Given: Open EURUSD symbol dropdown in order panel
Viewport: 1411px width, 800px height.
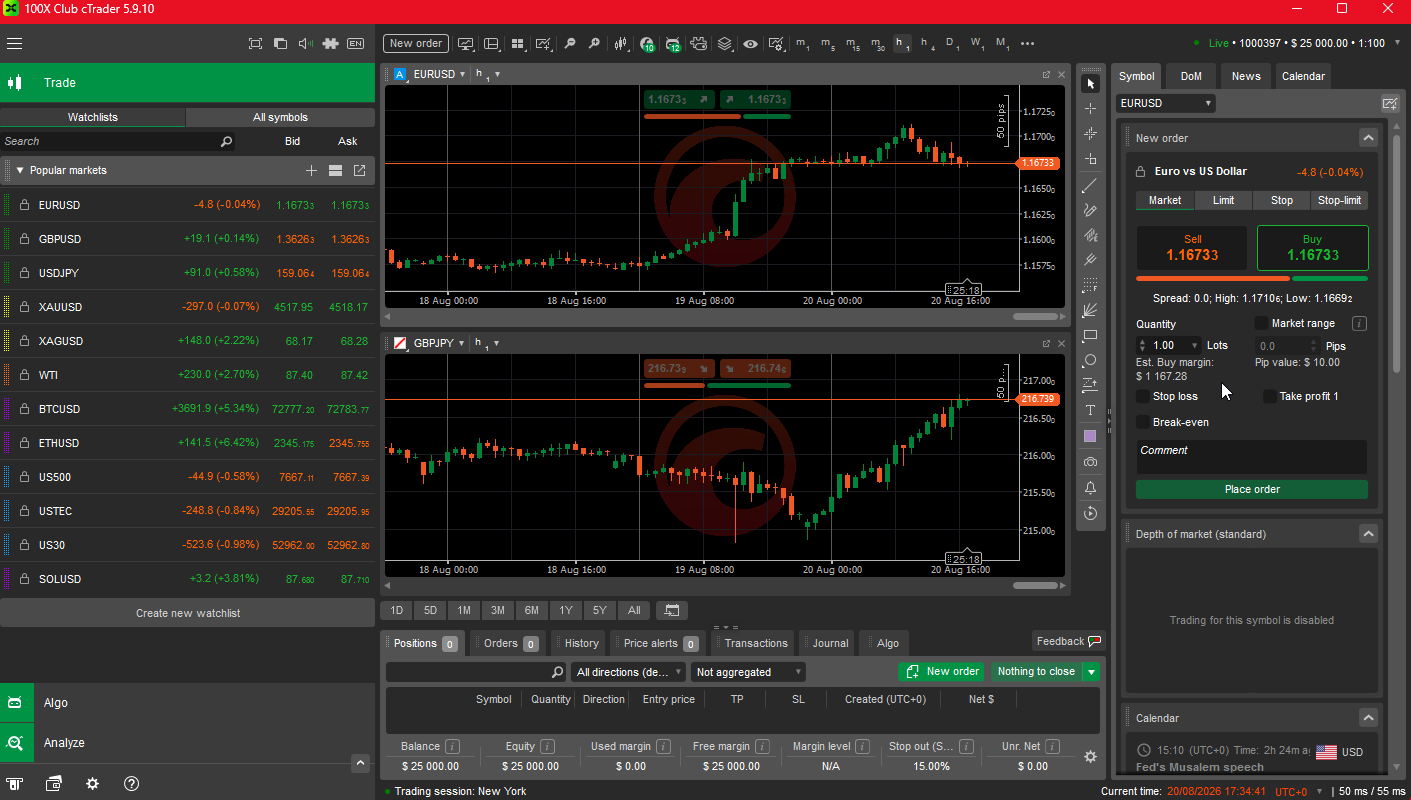Looking at the screenshot, I should [1166, 103].
